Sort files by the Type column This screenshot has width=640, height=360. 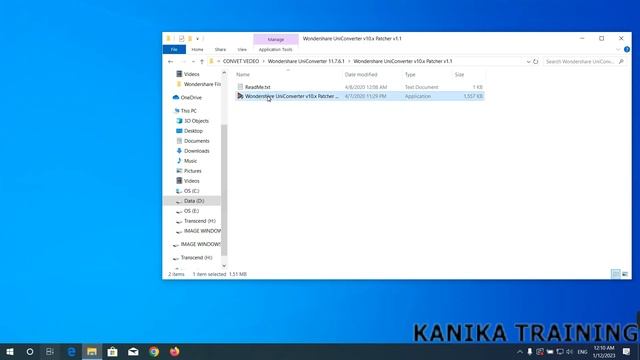pyautogui.click(x=410, y=75)
